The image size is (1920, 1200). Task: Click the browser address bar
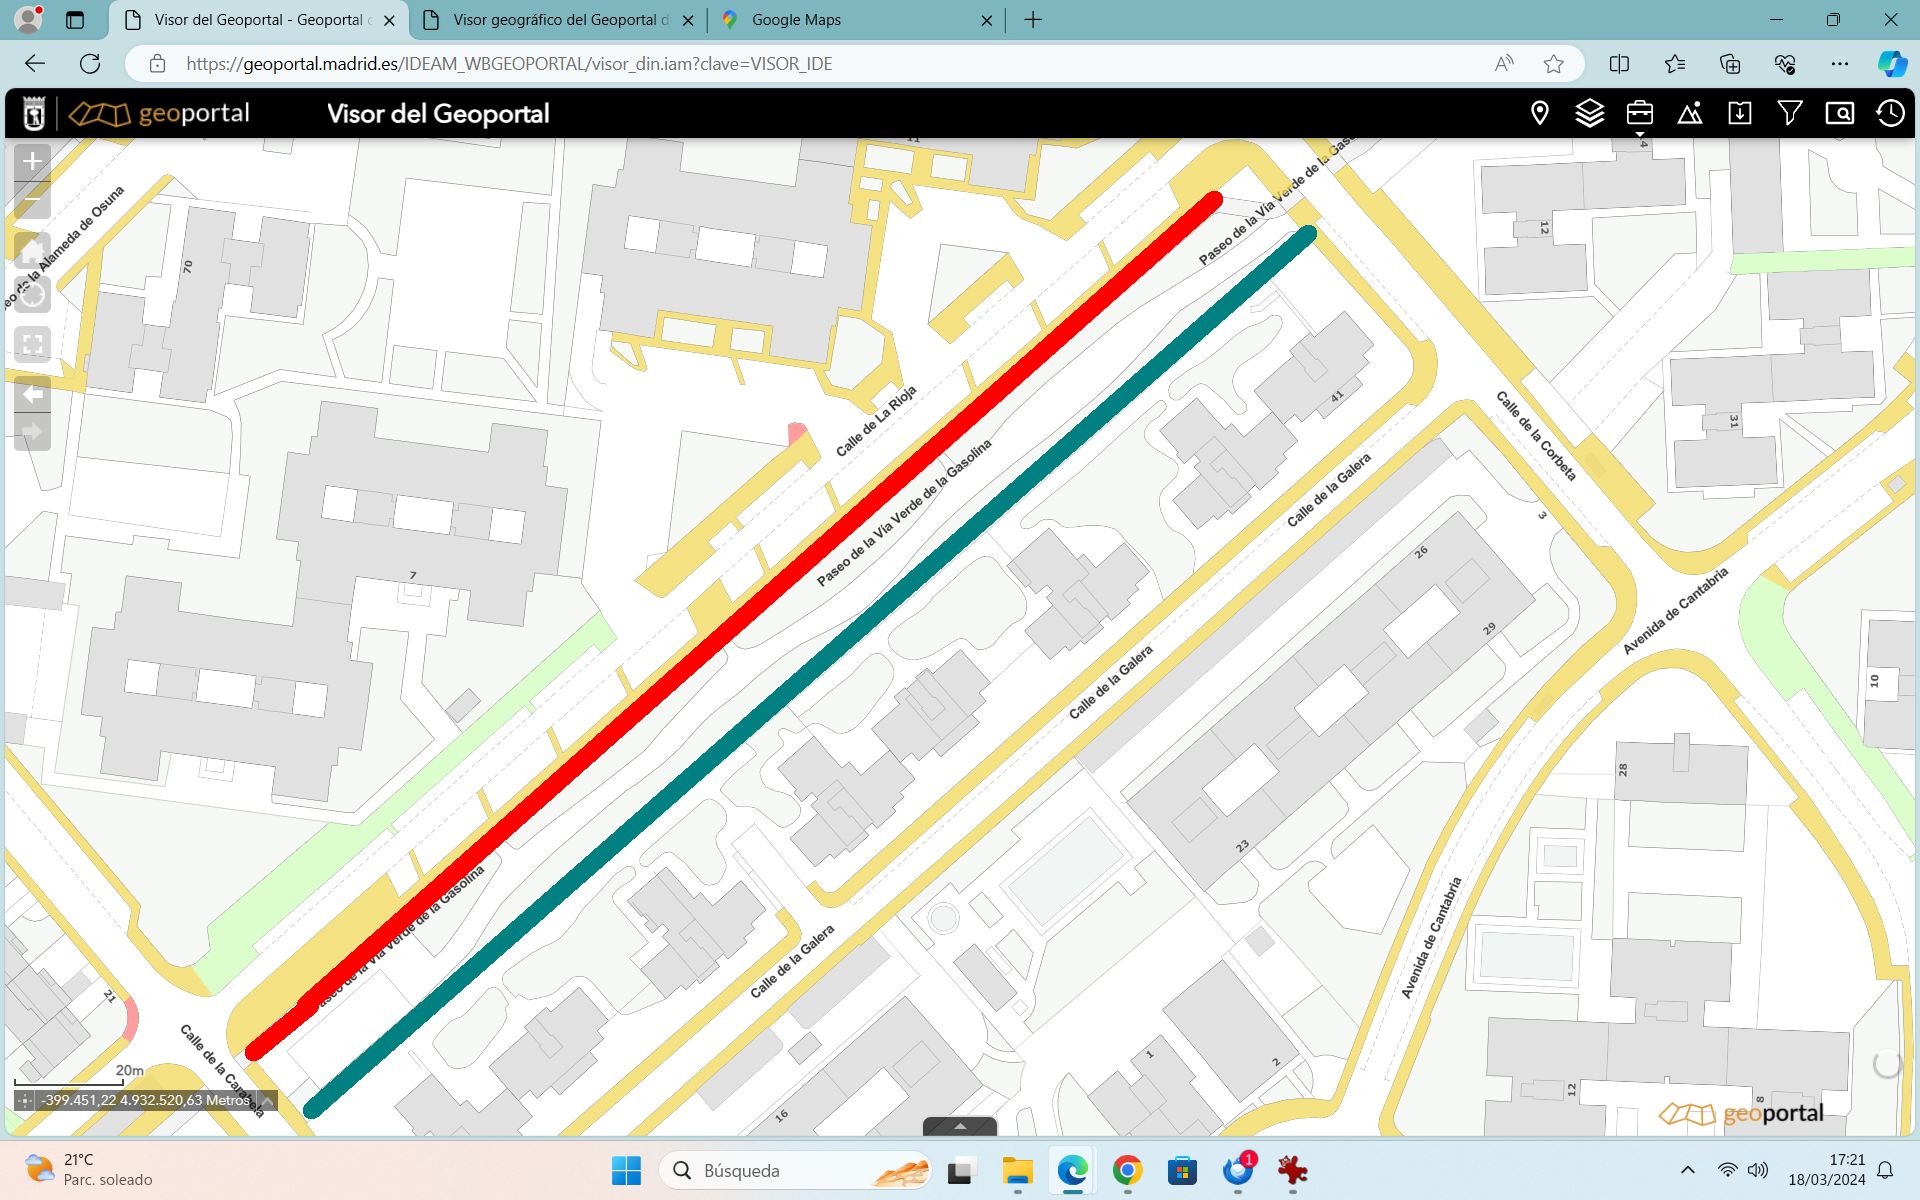[x=800, y=64]
